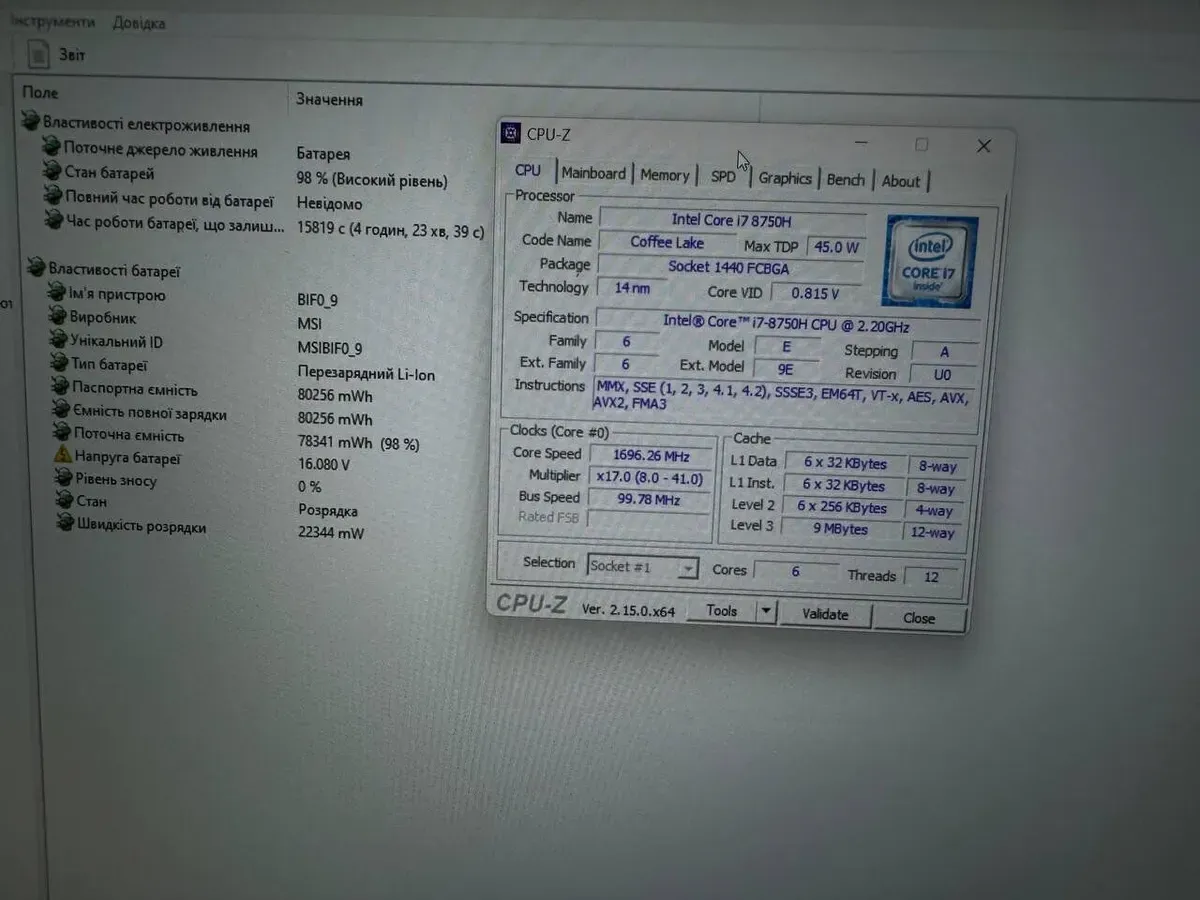This screenshot has width=1200, height=900.
Task: Open the Bench tab
Action: pos(845,180)
